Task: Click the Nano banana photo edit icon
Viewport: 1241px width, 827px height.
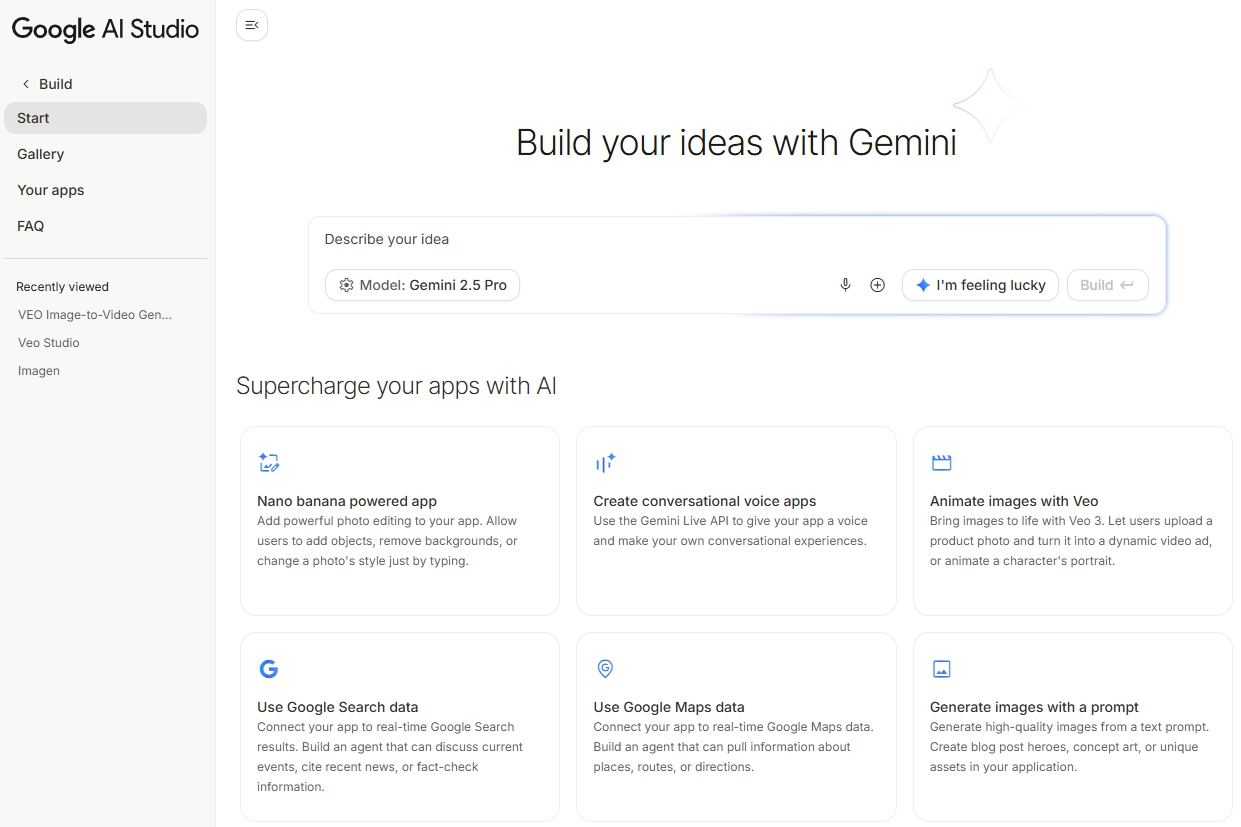Action: coord(269,462)
